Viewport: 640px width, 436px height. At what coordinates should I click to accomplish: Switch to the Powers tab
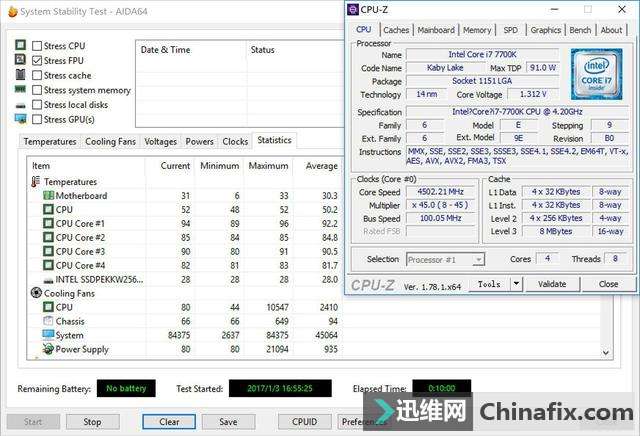(x=199, y=142)
